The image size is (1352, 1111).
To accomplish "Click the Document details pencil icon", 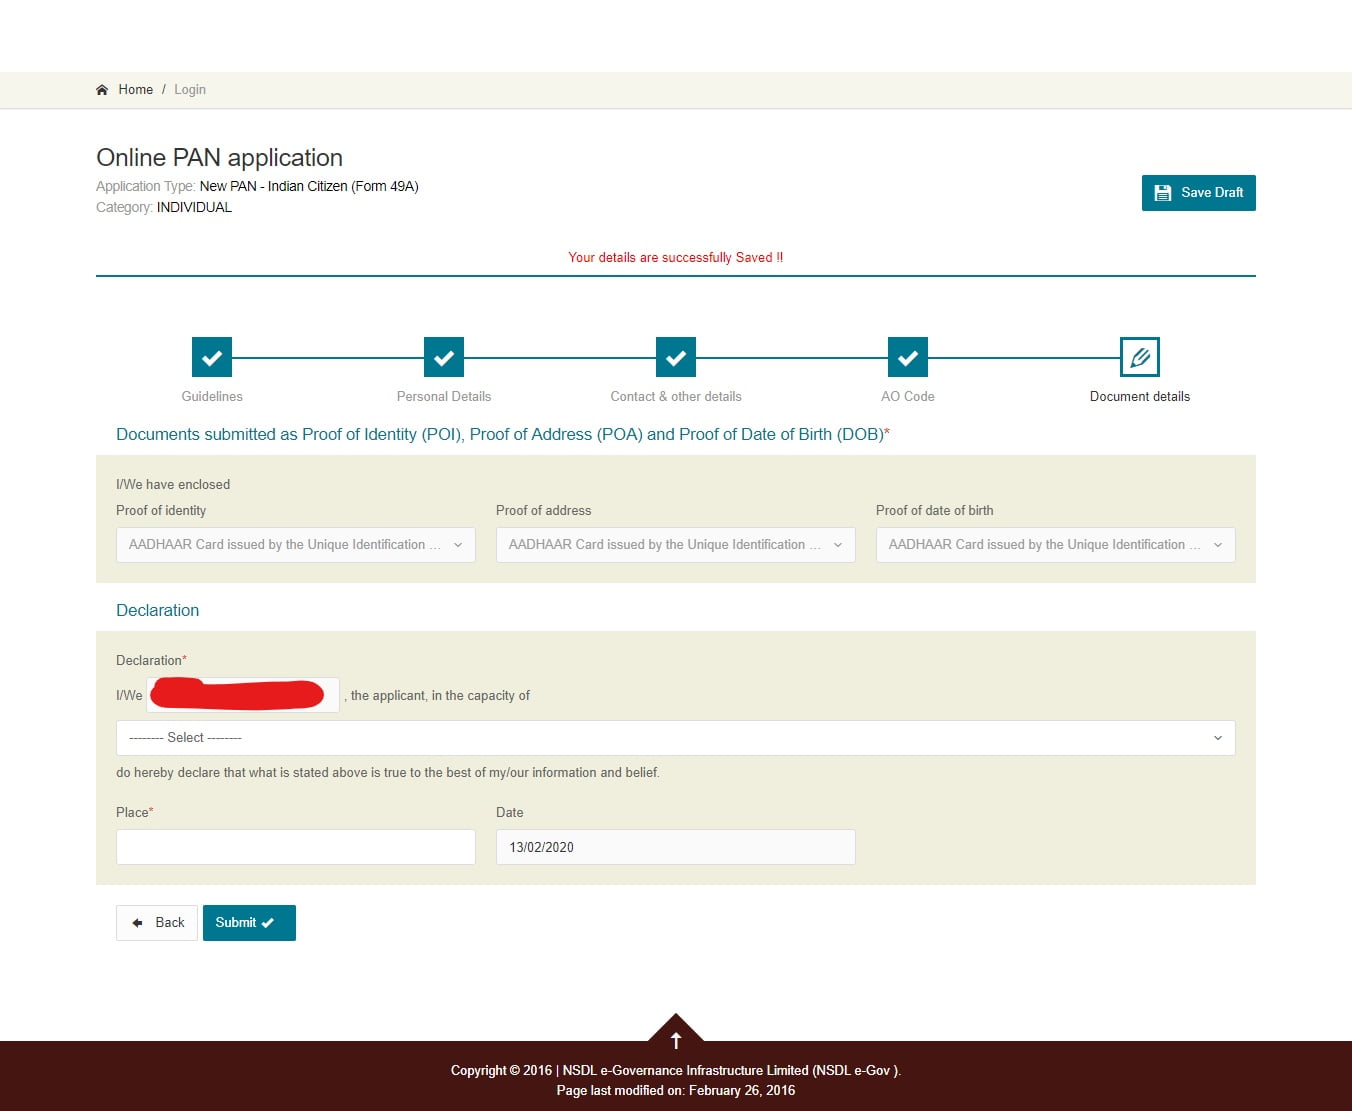I will (x=1139, y=356).
